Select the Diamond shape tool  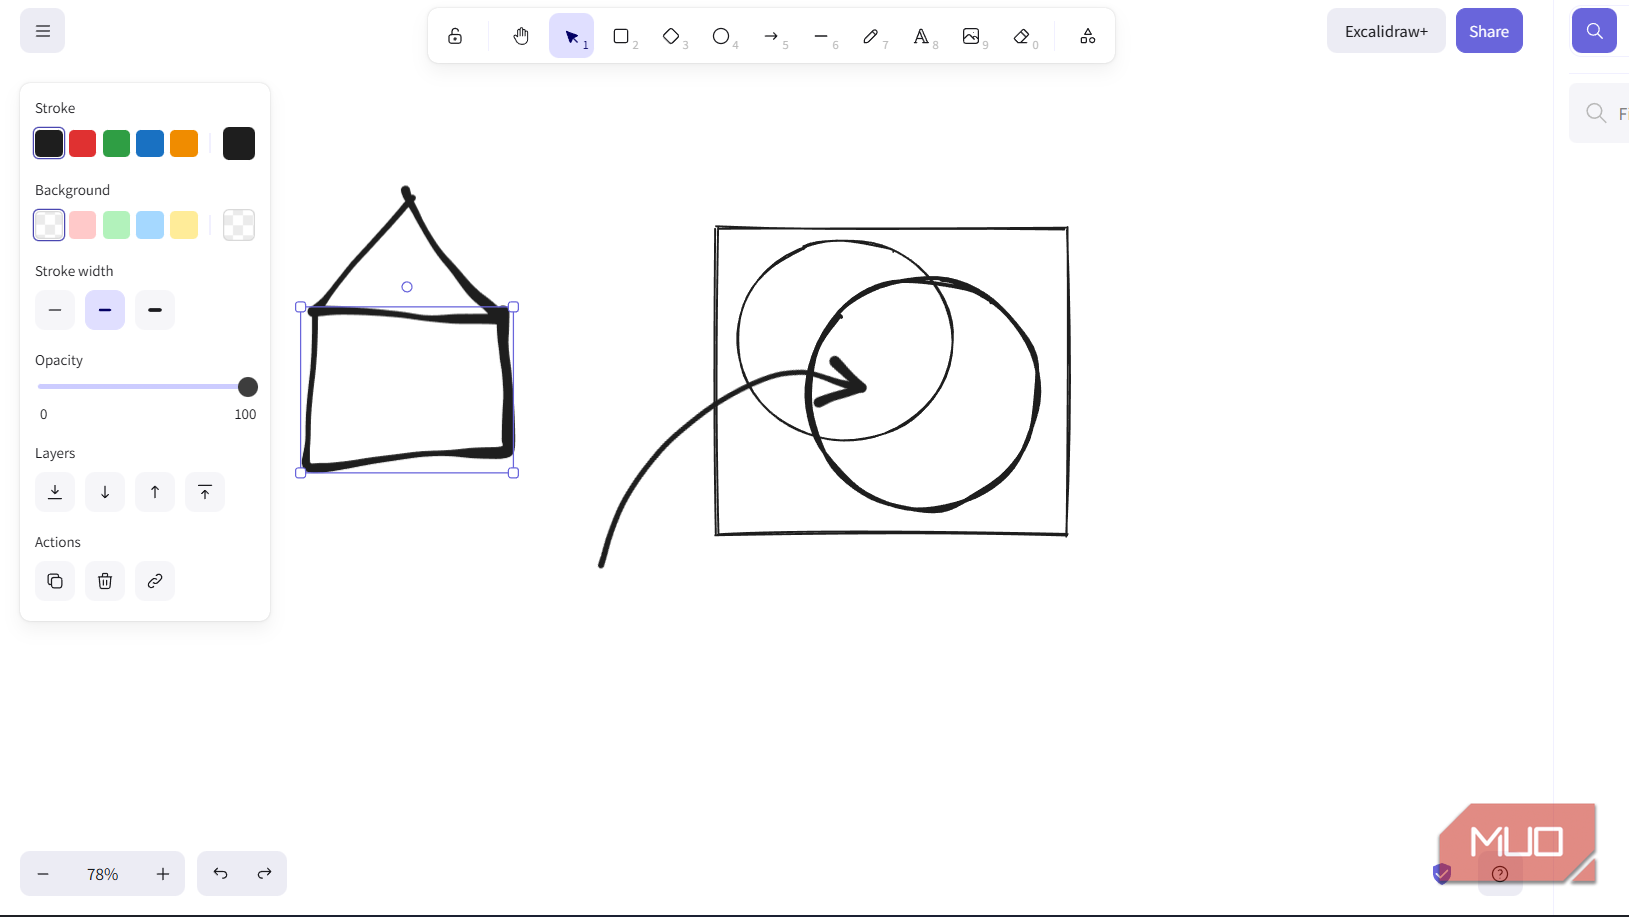tap(671, 35)
